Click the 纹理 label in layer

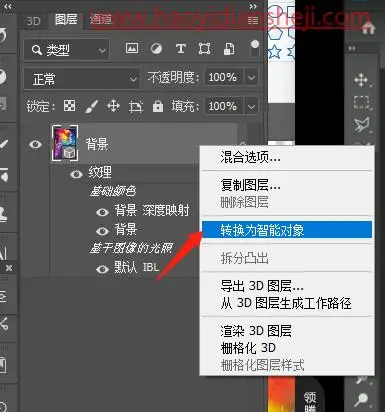click(x=100, y=173)
